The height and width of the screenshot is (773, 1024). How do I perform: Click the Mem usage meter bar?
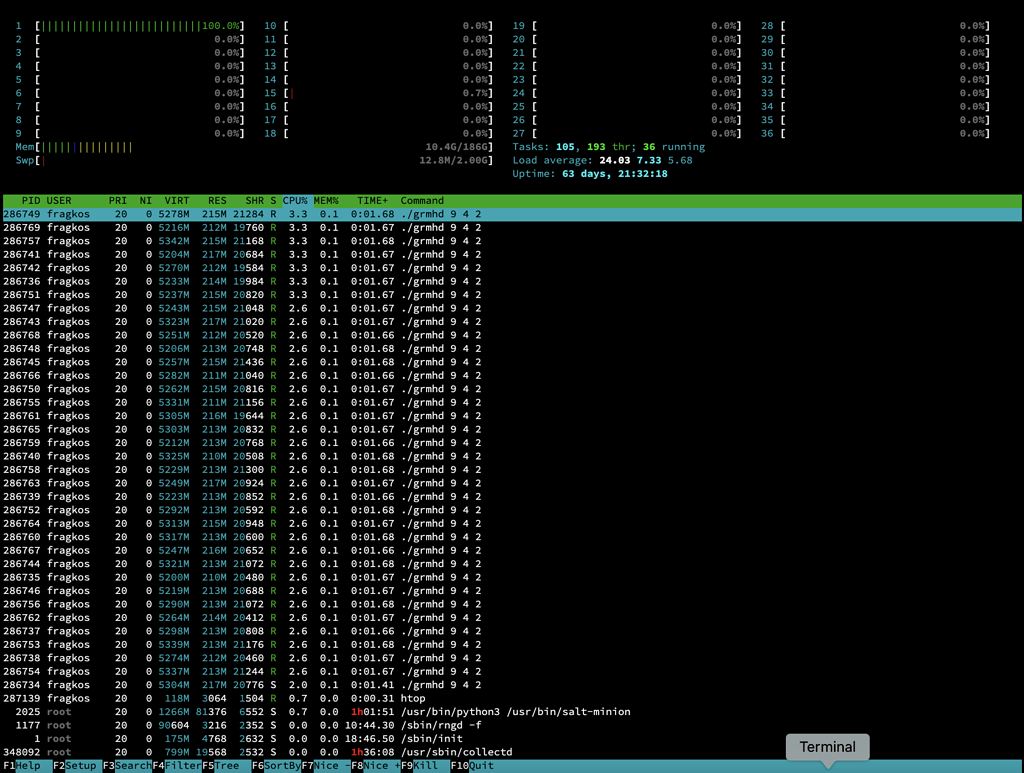coord(254,147)
